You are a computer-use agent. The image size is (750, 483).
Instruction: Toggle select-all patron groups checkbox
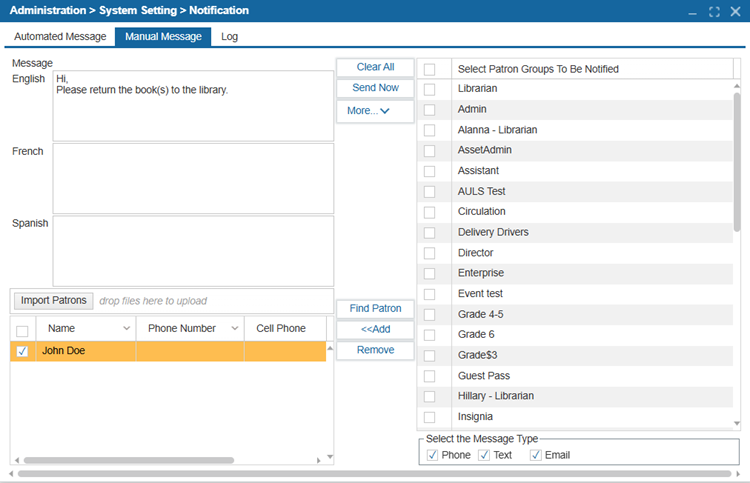pyautogui.click(x=430, y=69)
